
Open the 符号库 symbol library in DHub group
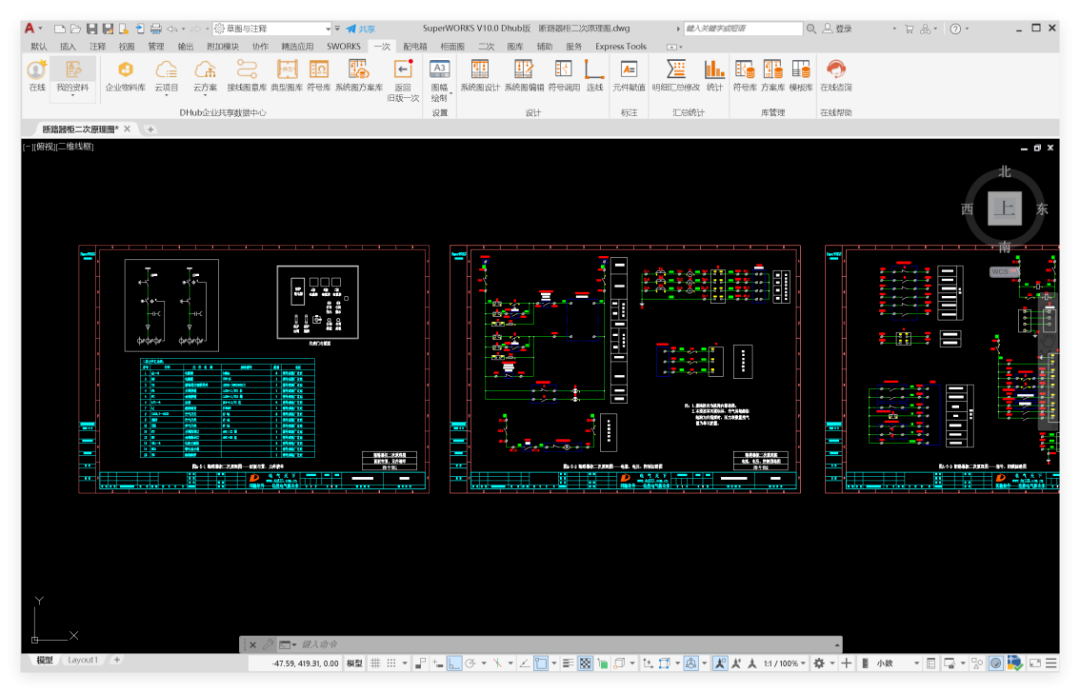tap(319, 76)
